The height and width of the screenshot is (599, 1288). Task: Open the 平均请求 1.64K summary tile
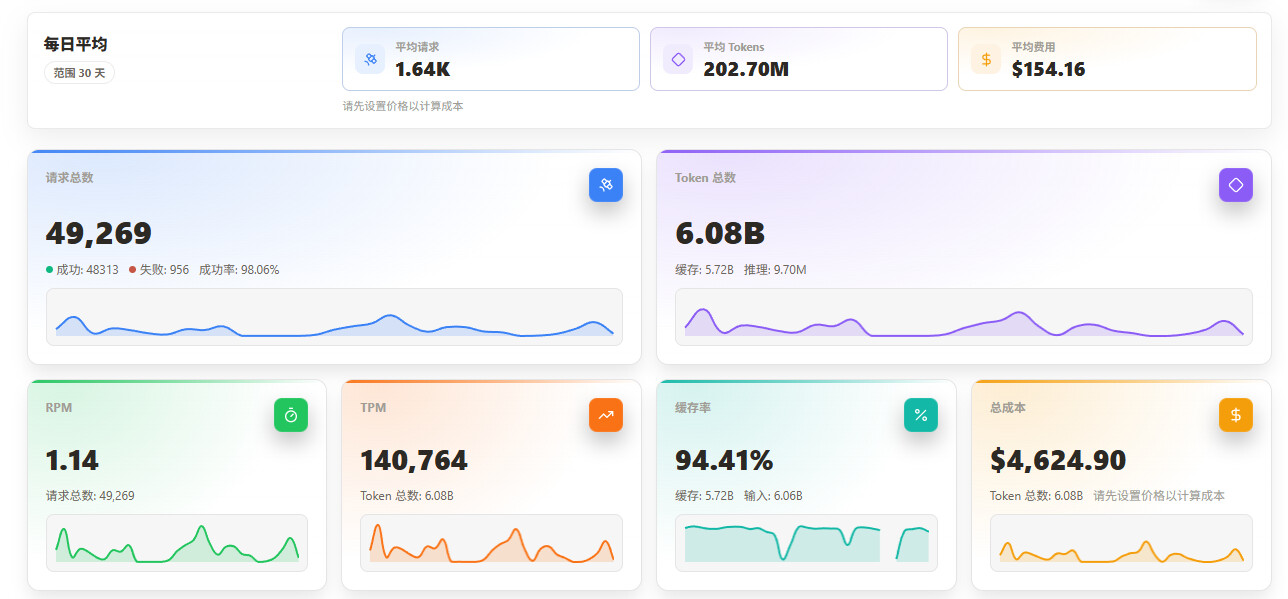(x=491, y=59)
